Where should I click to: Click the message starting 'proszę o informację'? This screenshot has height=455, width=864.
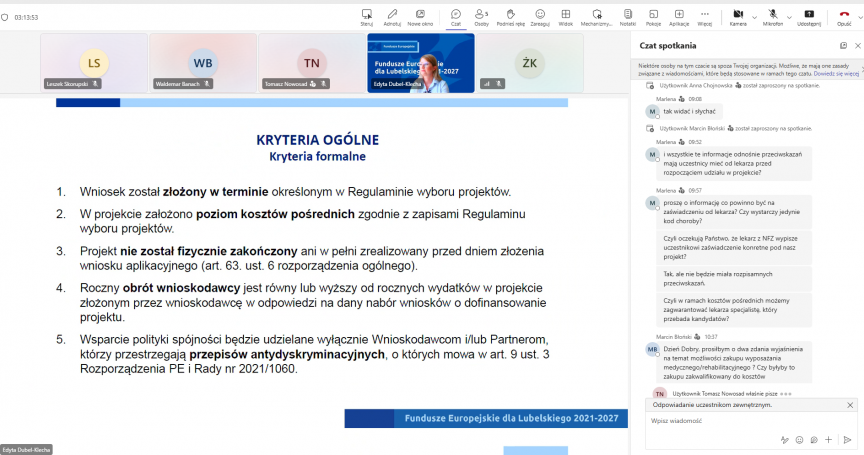point(734,212)
